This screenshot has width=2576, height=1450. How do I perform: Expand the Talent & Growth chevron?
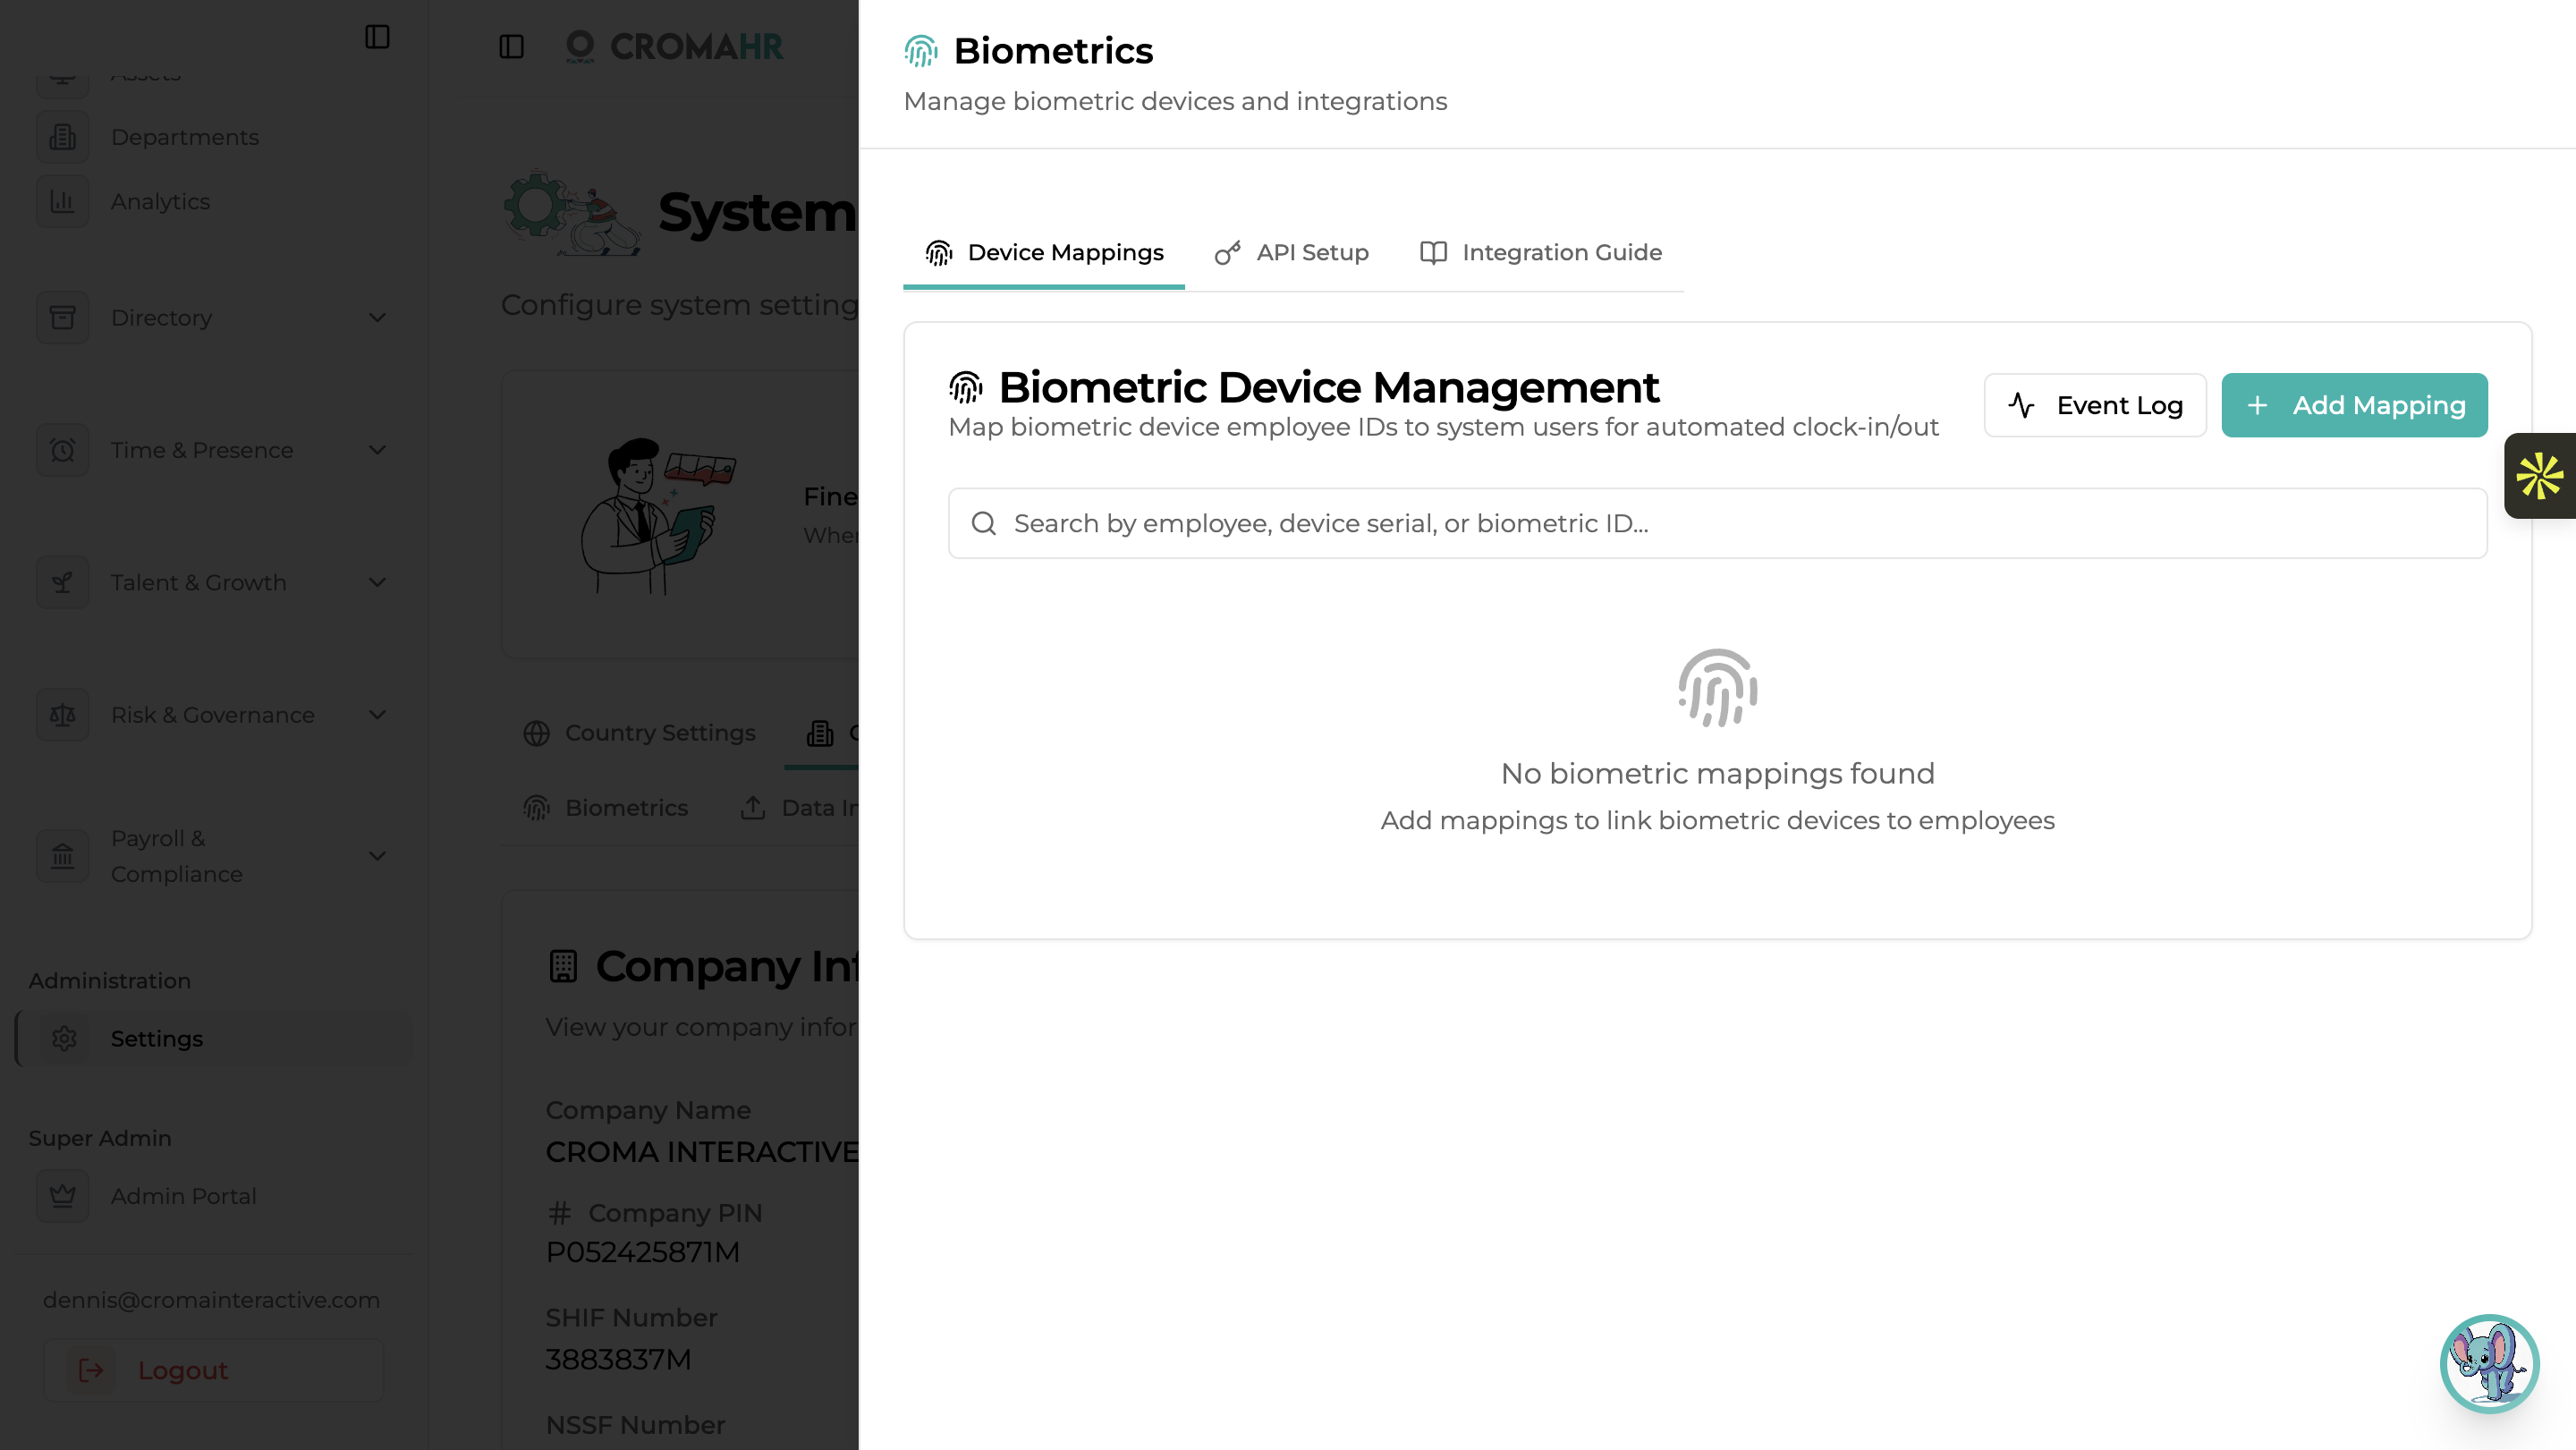tap(377, 583)
